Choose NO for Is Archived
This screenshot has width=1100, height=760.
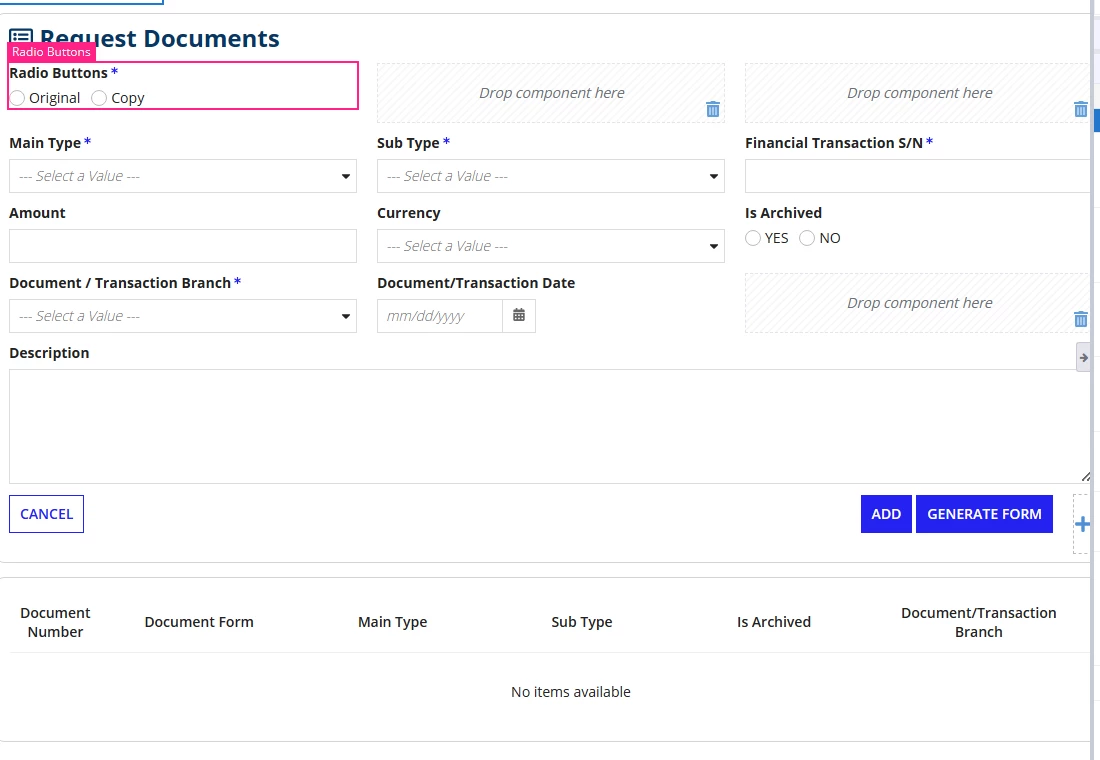(x=807, y=238)
